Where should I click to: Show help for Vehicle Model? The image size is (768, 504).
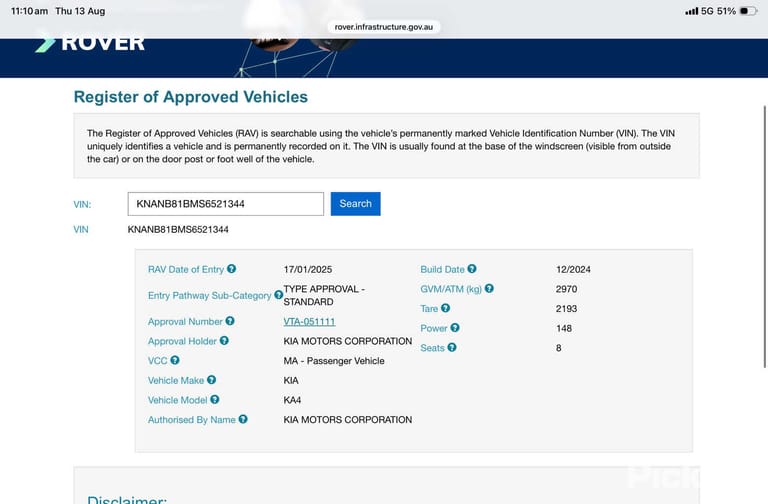pos(215,400)
